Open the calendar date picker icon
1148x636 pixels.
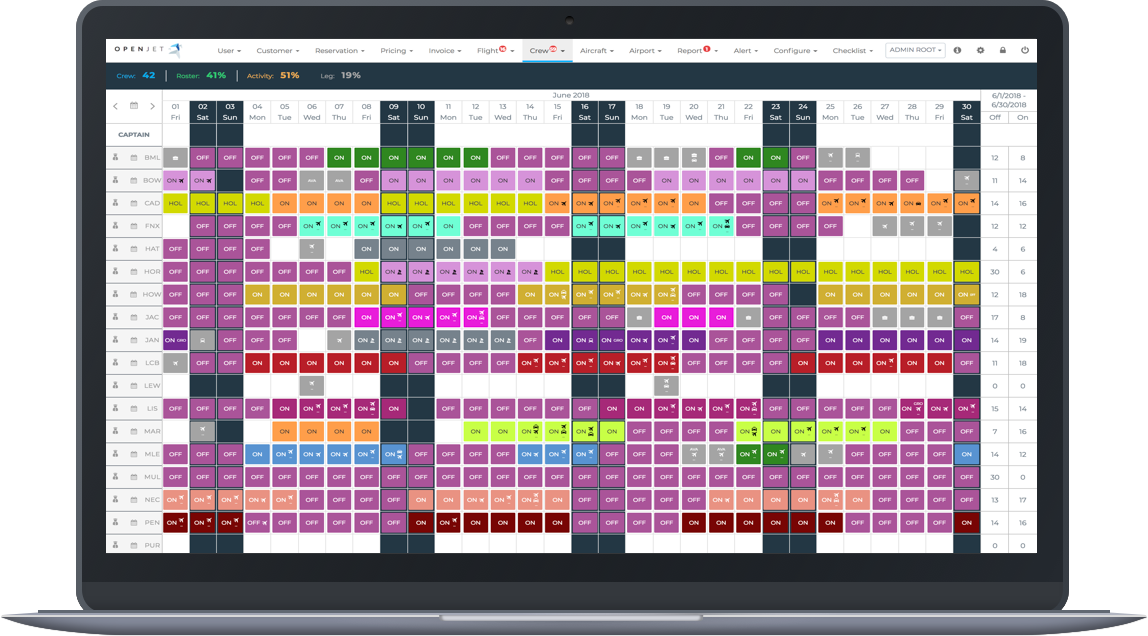[x=134, y=106]
